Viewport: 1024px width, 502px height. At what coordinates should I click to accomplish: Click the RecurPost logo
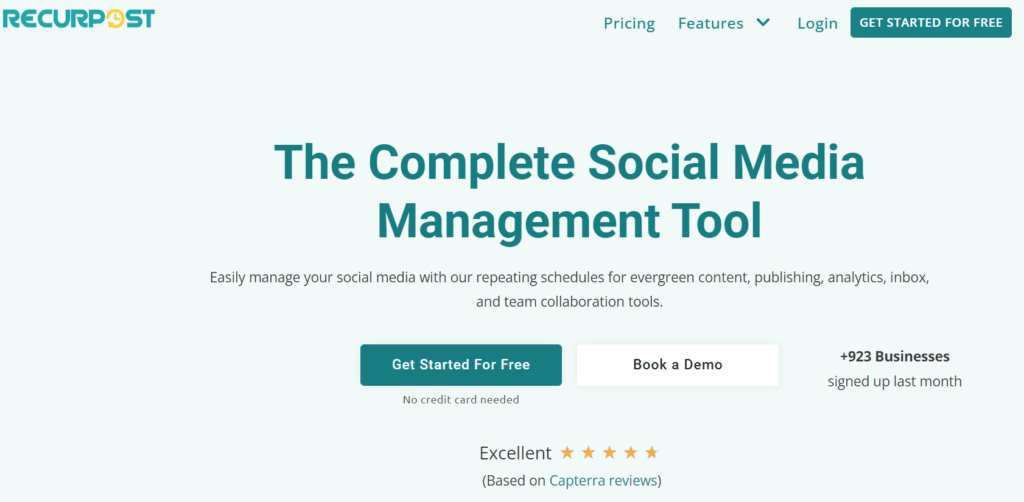coord(78,18)
